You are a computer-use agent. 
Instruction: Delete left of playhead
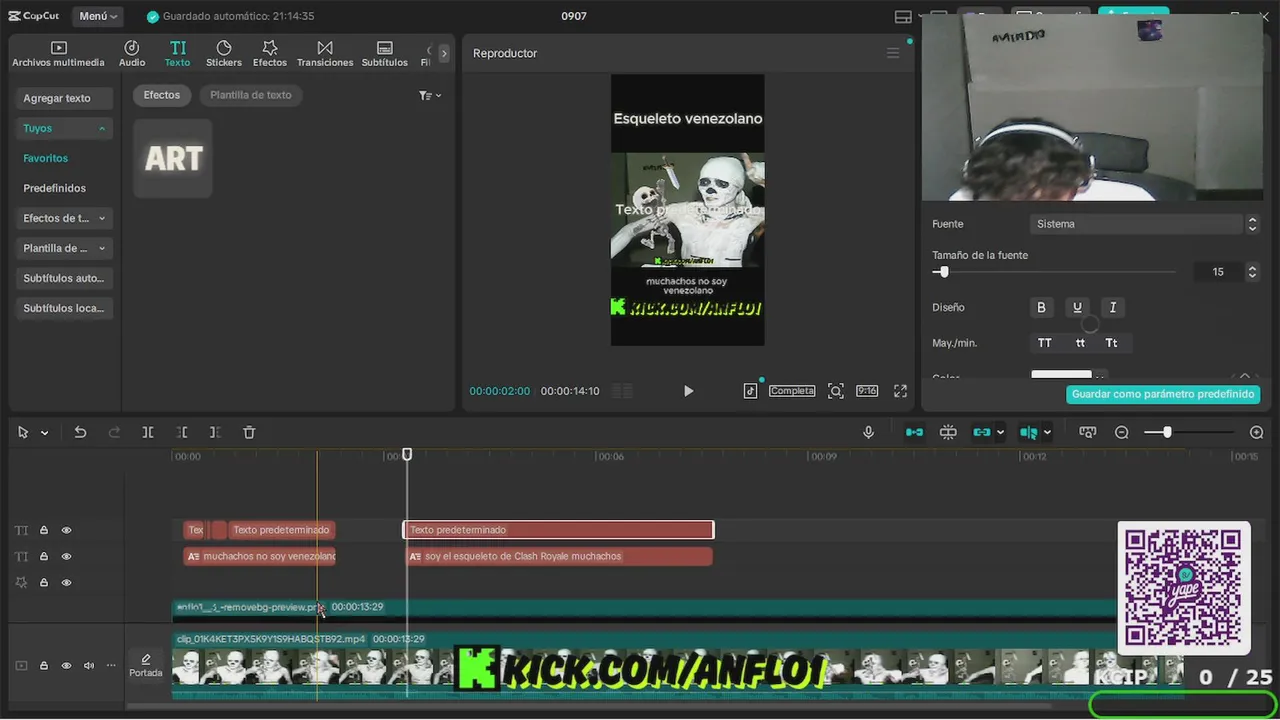182,432
